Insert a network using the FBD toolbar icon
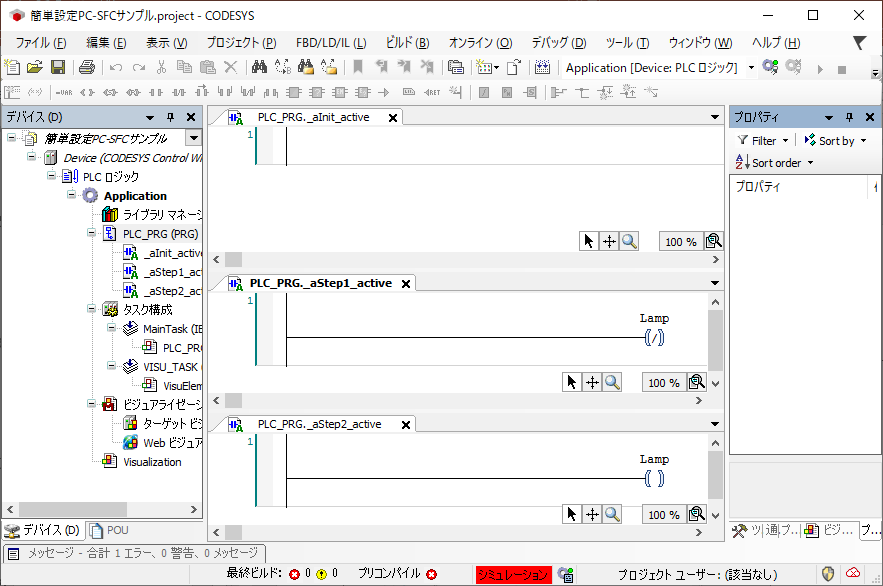Viewport: 883px width, 586px height. tap(14, 90)
